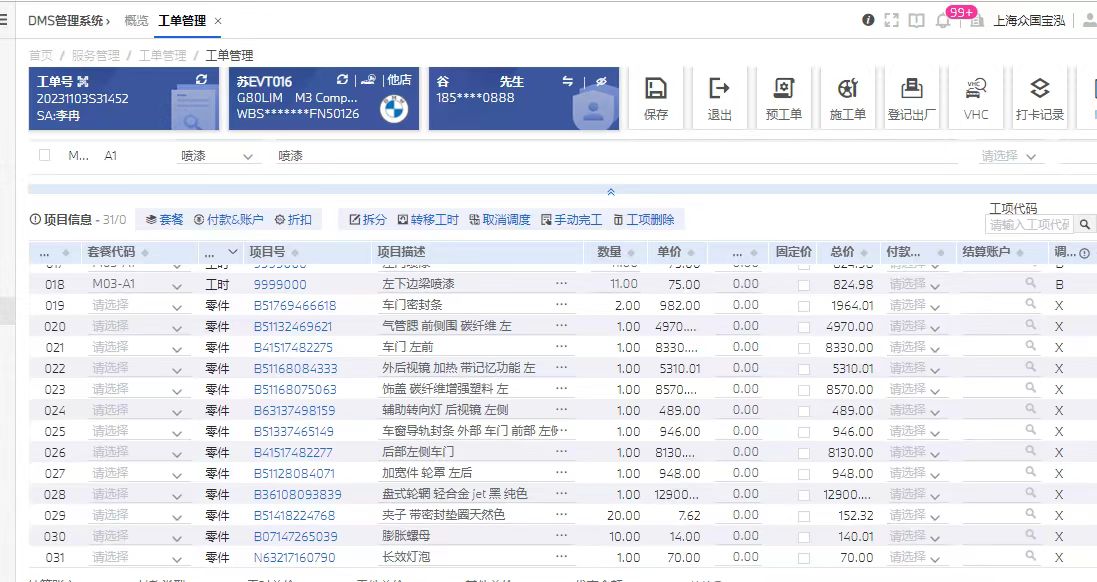Click the 套餐 toolbar button

click(164, 220)
